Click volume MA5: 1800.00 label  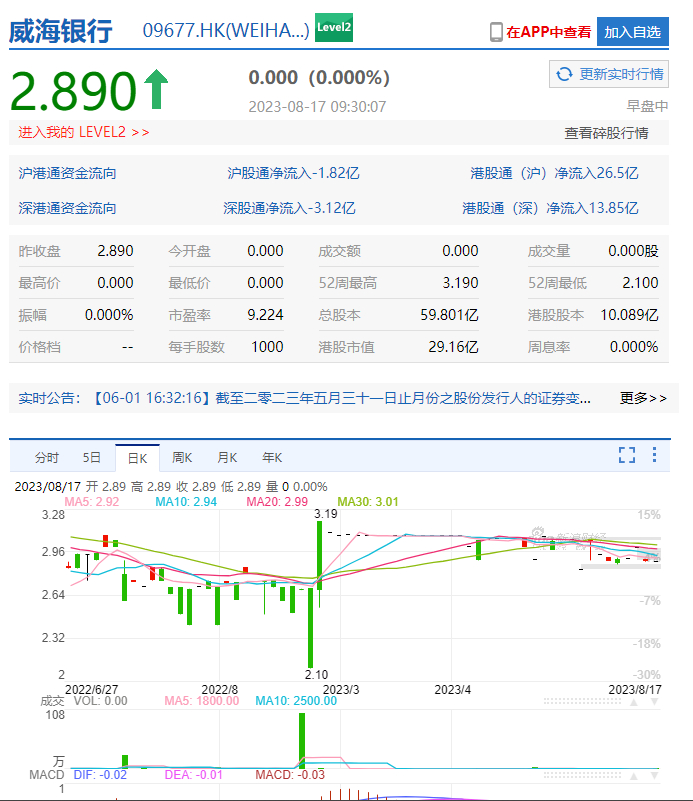pos(201,701)
